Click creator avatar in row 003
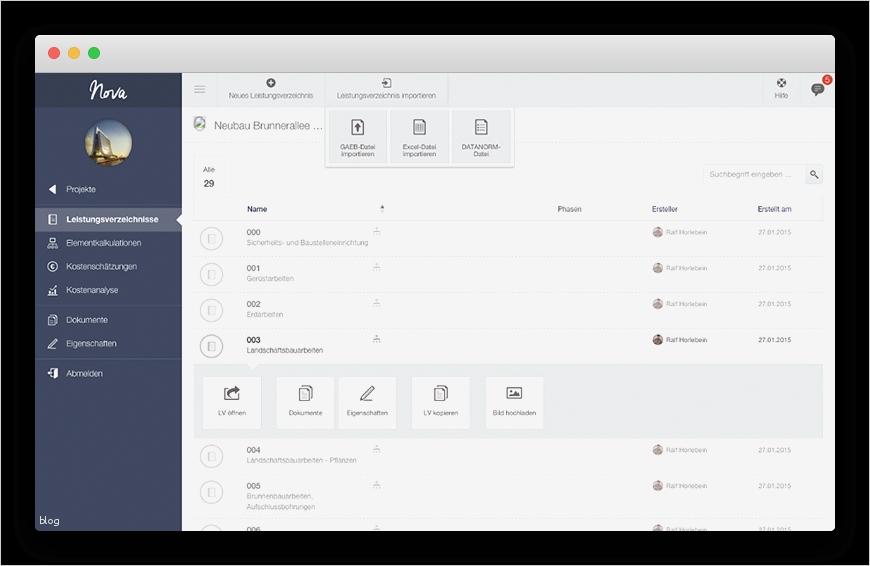The image size is (870, 566). [657, 340]
